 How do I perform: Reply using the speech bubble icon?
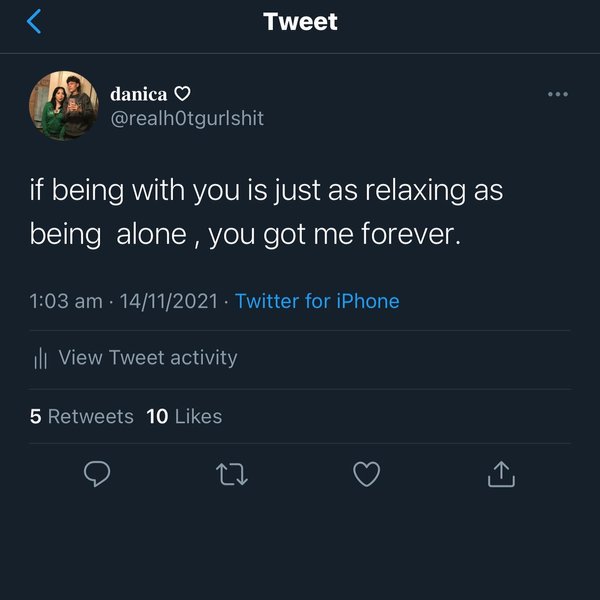(97, 474)
